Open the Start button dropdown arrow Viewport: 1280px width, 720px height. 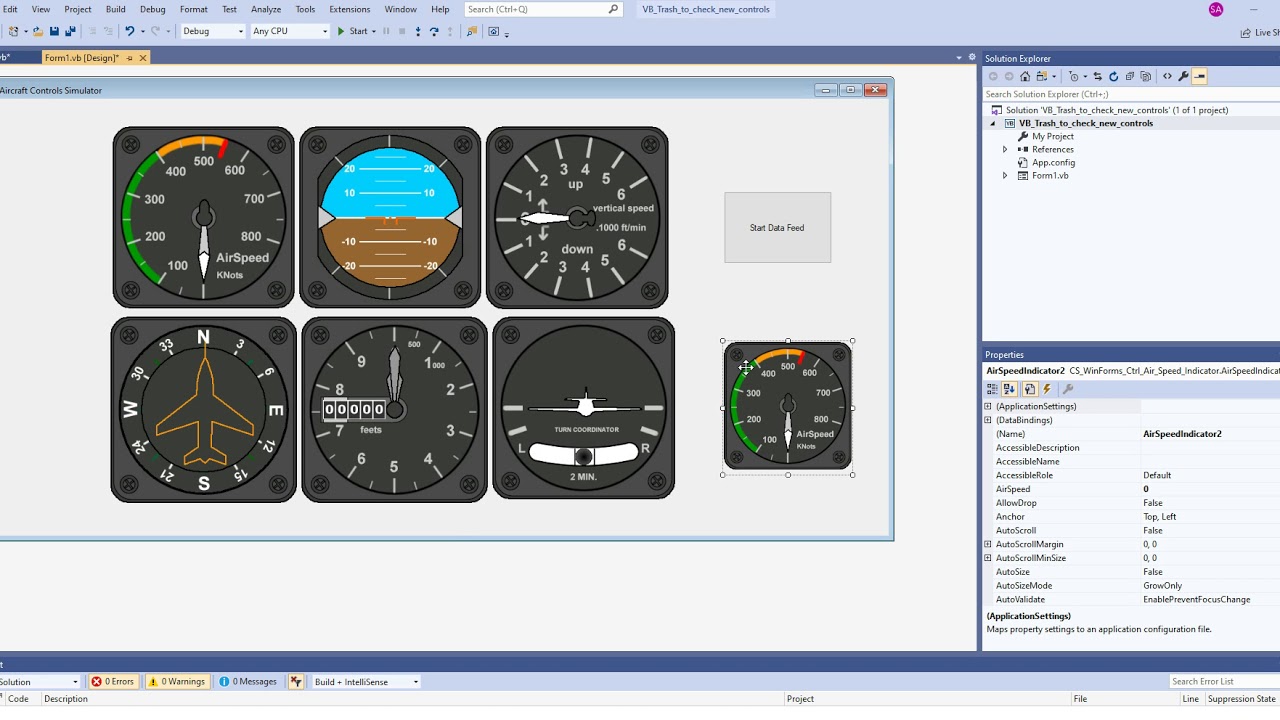[x=373, y=31]
